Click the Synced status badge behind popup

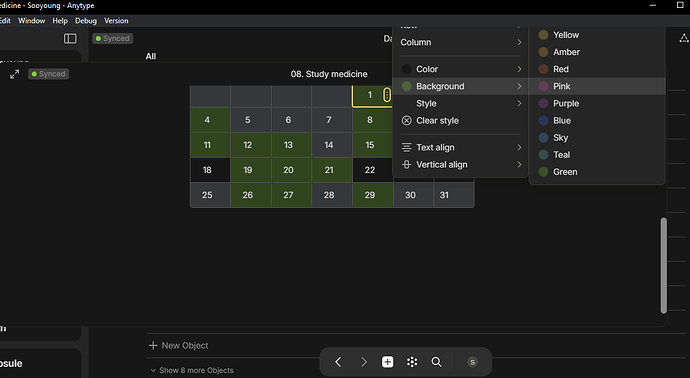coord(113,39)
